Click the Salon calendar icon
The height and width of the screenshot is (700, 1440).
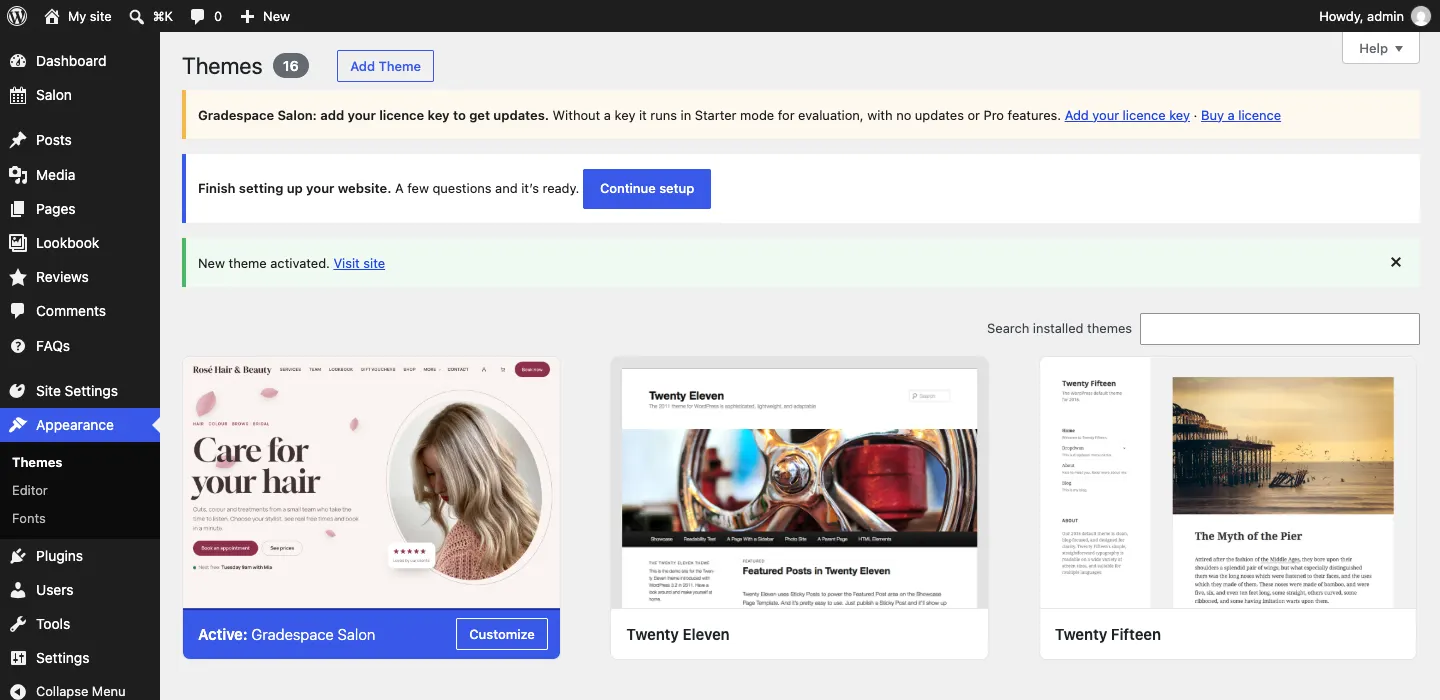coord(18,95)
